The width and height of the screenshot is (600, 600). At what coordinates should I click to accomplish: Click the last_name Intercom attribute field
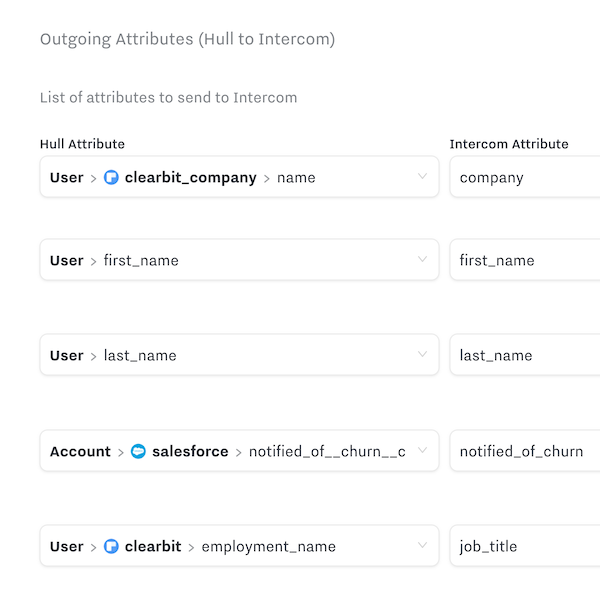(525, 356)
